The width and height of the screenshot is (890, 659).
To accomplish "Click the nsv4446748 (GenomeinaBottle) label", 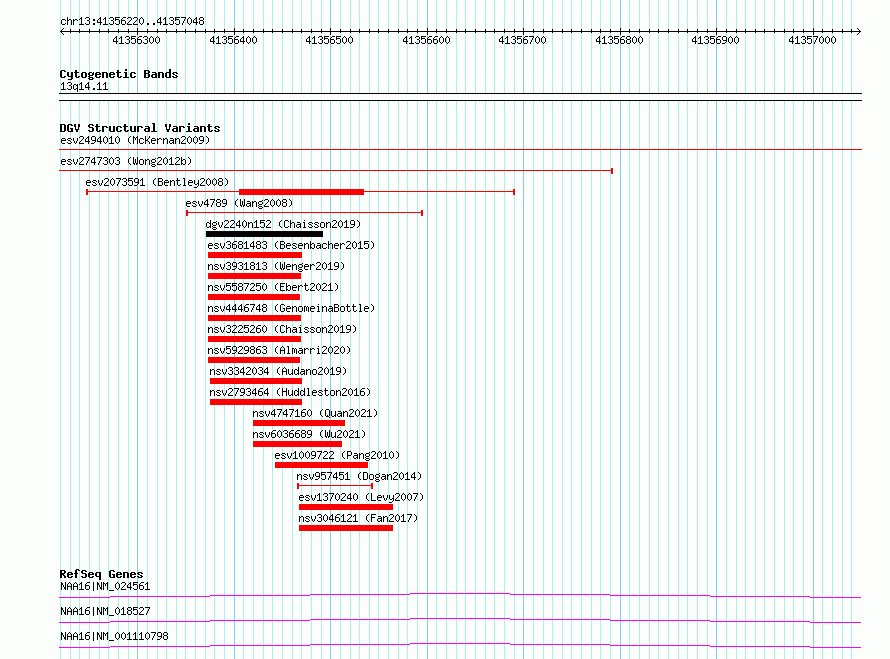I will coord(291,308).
